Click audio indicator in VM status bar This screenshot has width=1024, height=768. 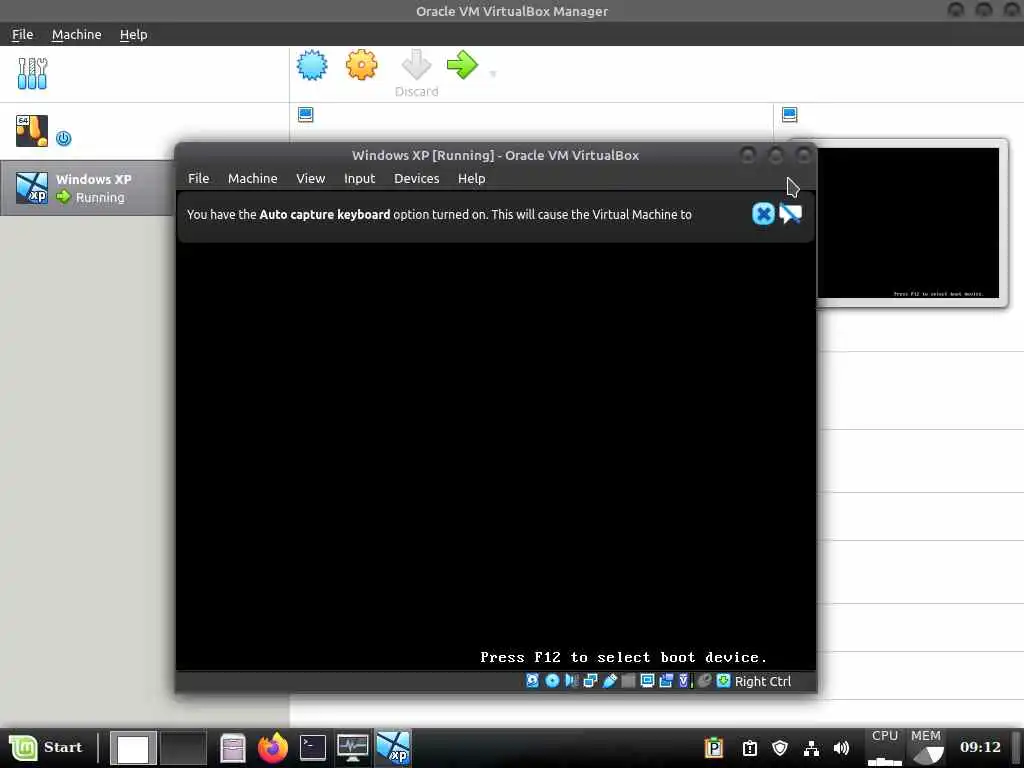(571, 681)
